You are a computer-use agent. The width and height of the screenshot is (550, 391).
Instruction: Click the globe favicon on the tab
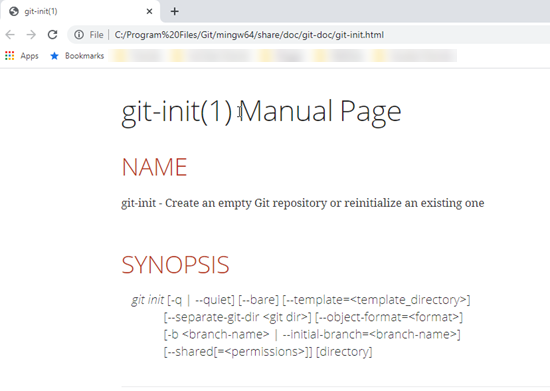[14, 12]
